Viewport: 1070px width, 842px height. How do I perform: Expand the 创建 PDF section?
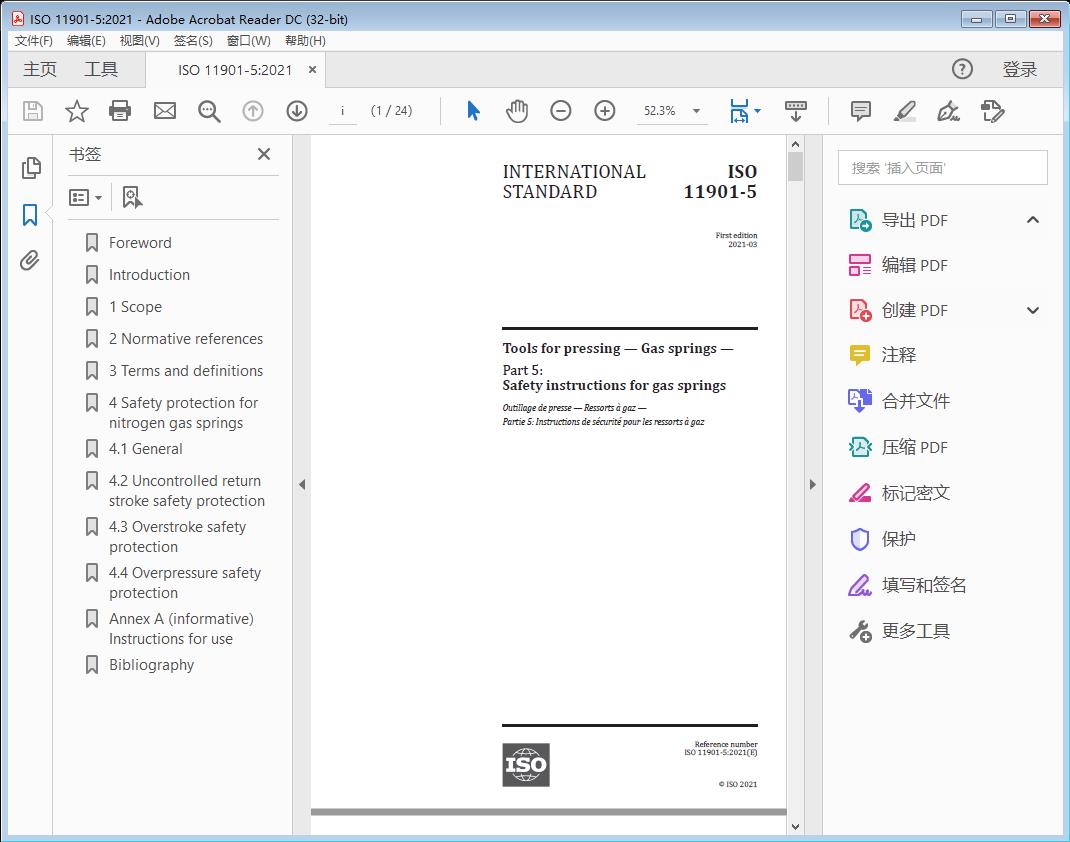tap(1033, 310)
